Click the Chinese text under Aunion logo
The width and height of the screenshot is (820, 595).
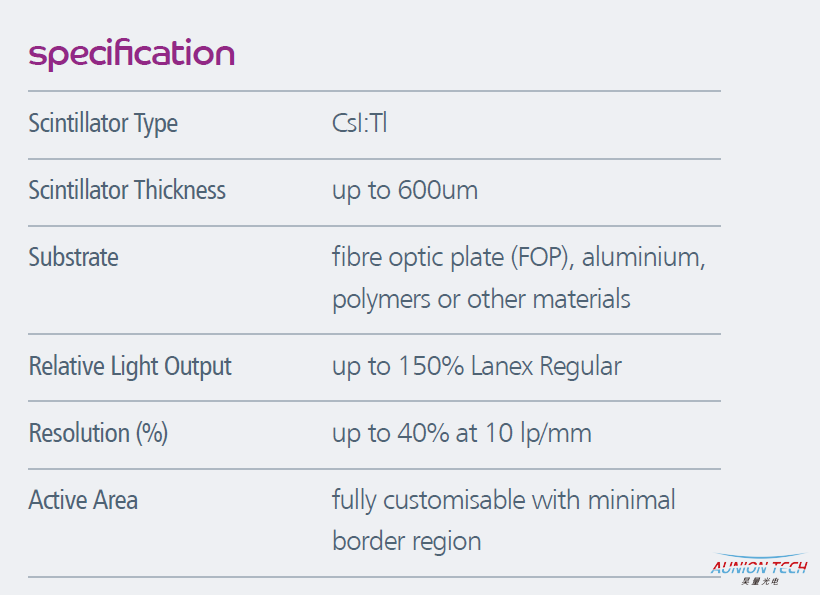[x=760, y=581]
